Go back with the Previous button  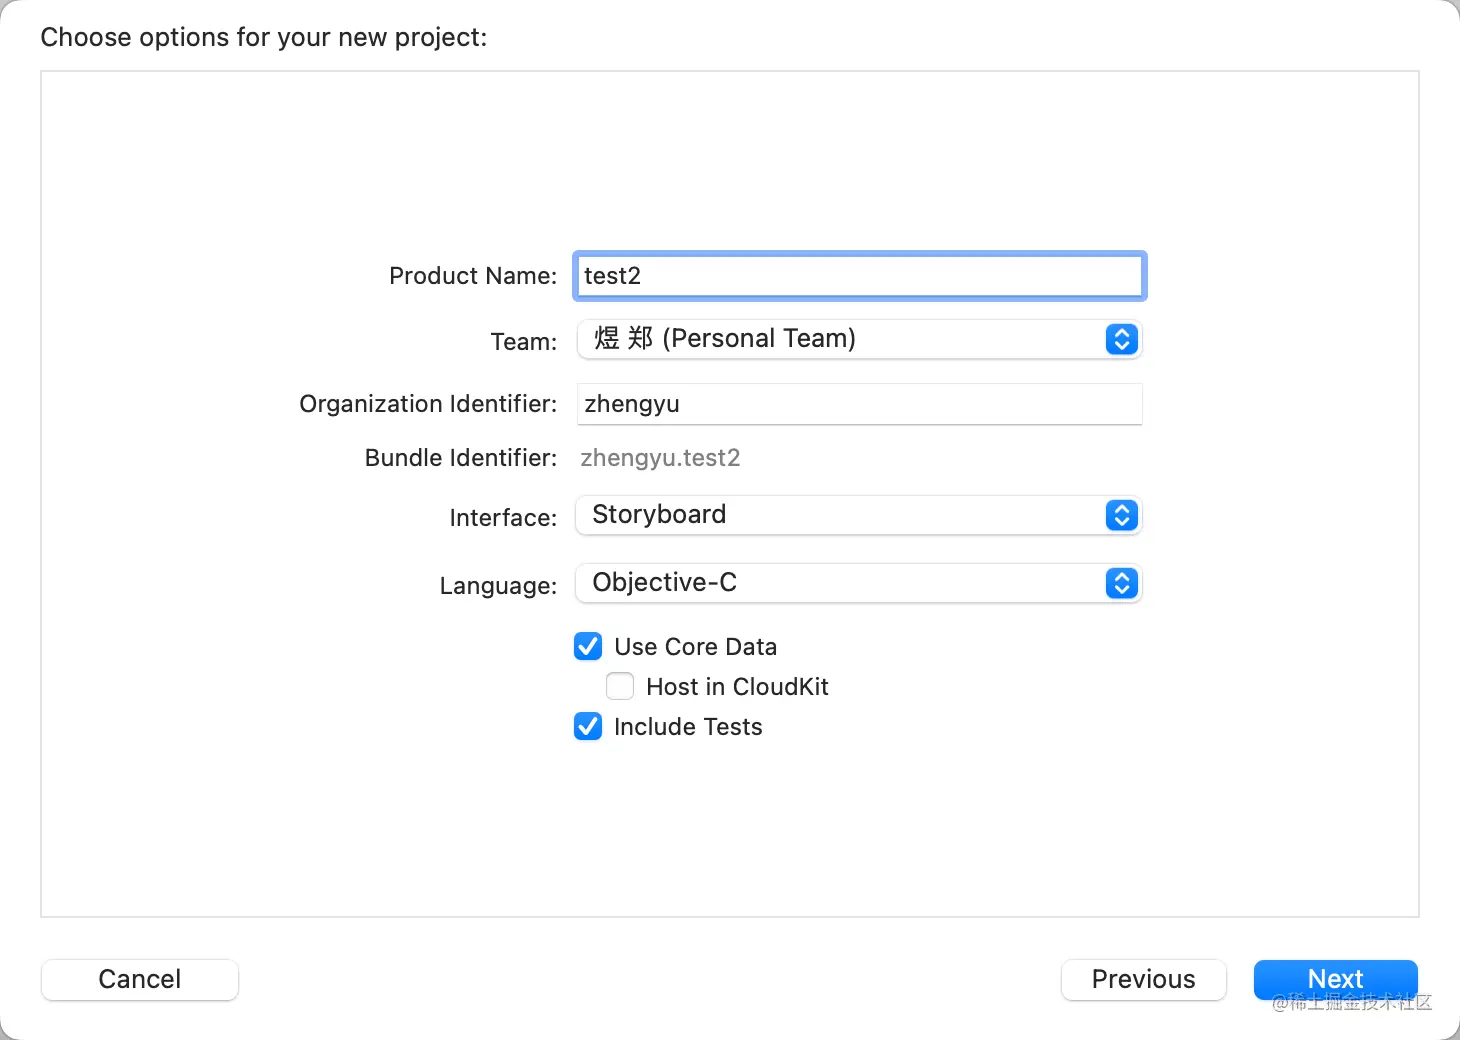pos(1143,979)
